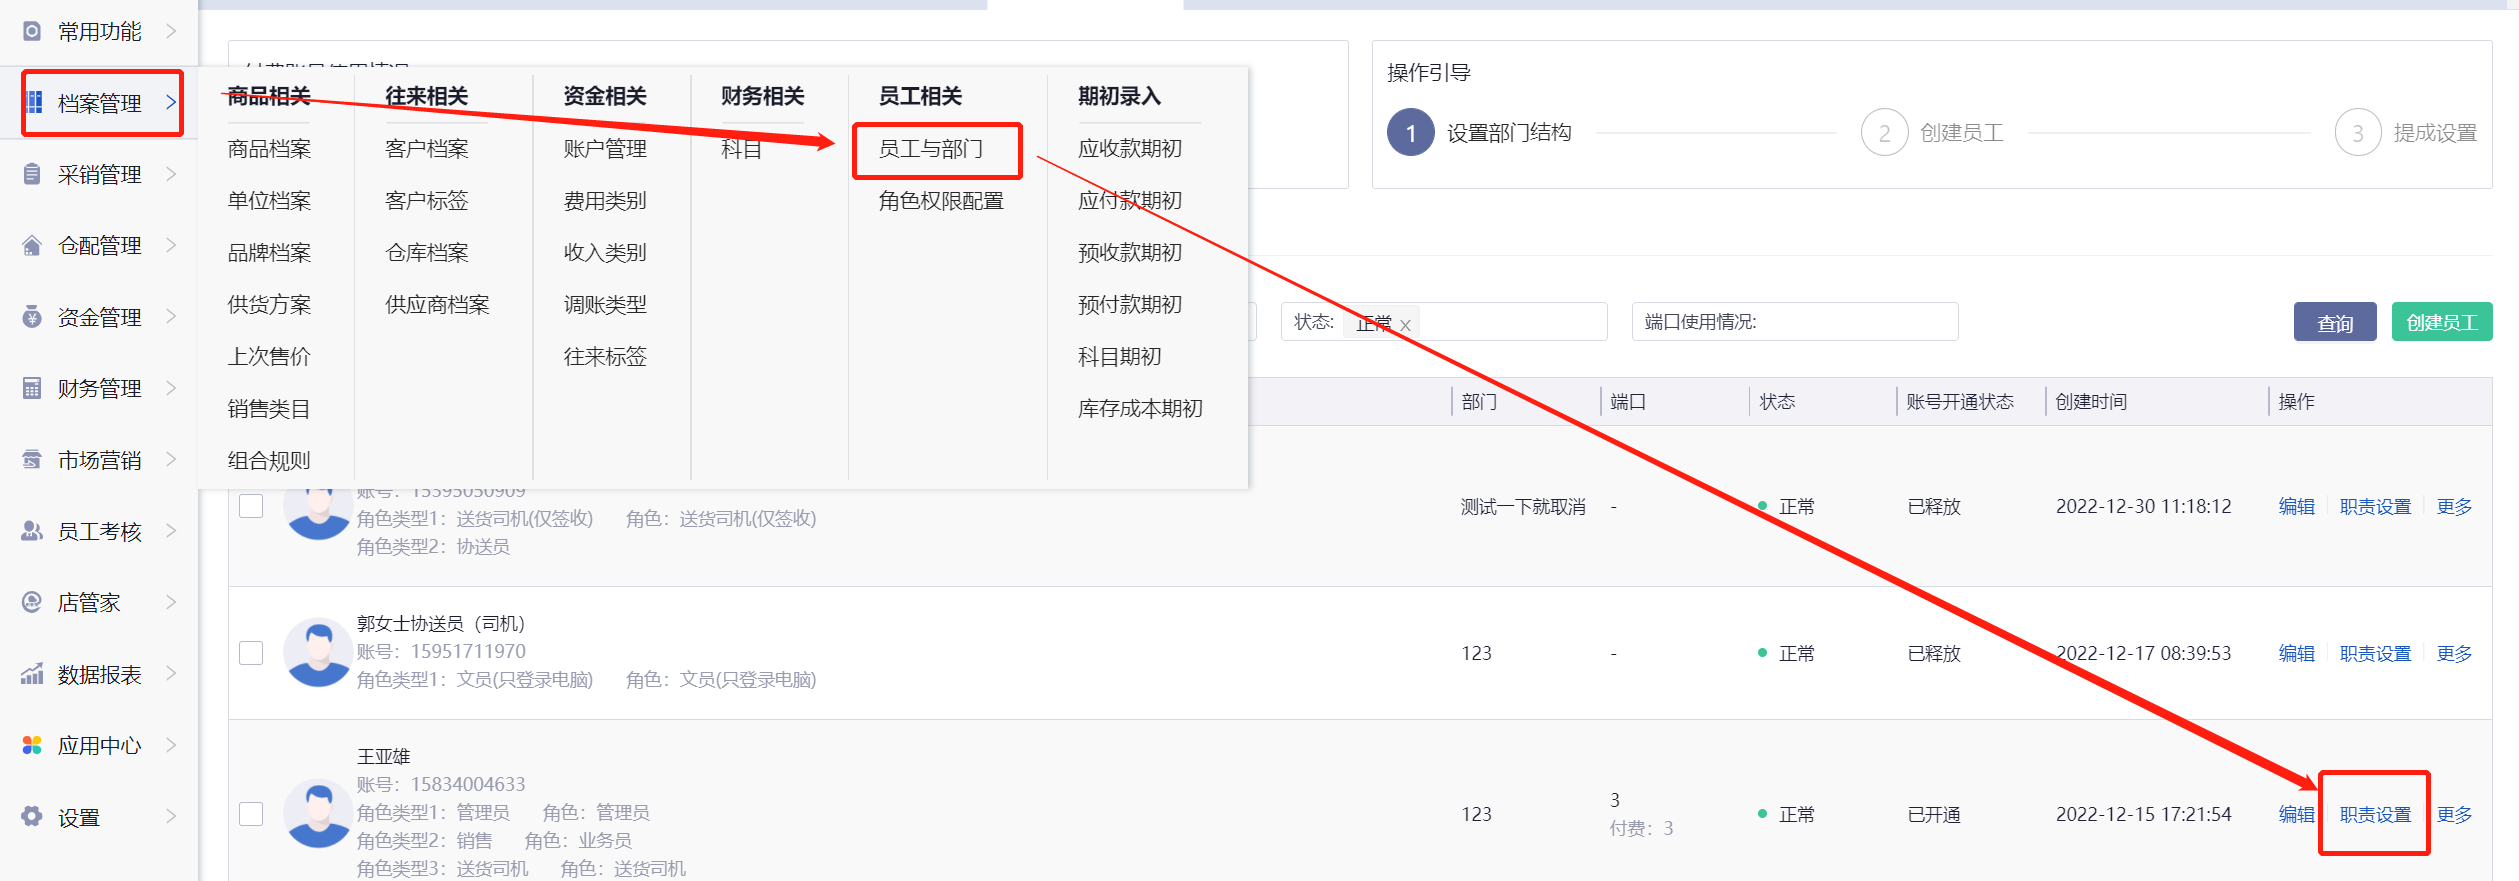2519x881 pixels.
Task: Tick the checkbox for employee 王亚雄
Action: click(x=251, y=814)
